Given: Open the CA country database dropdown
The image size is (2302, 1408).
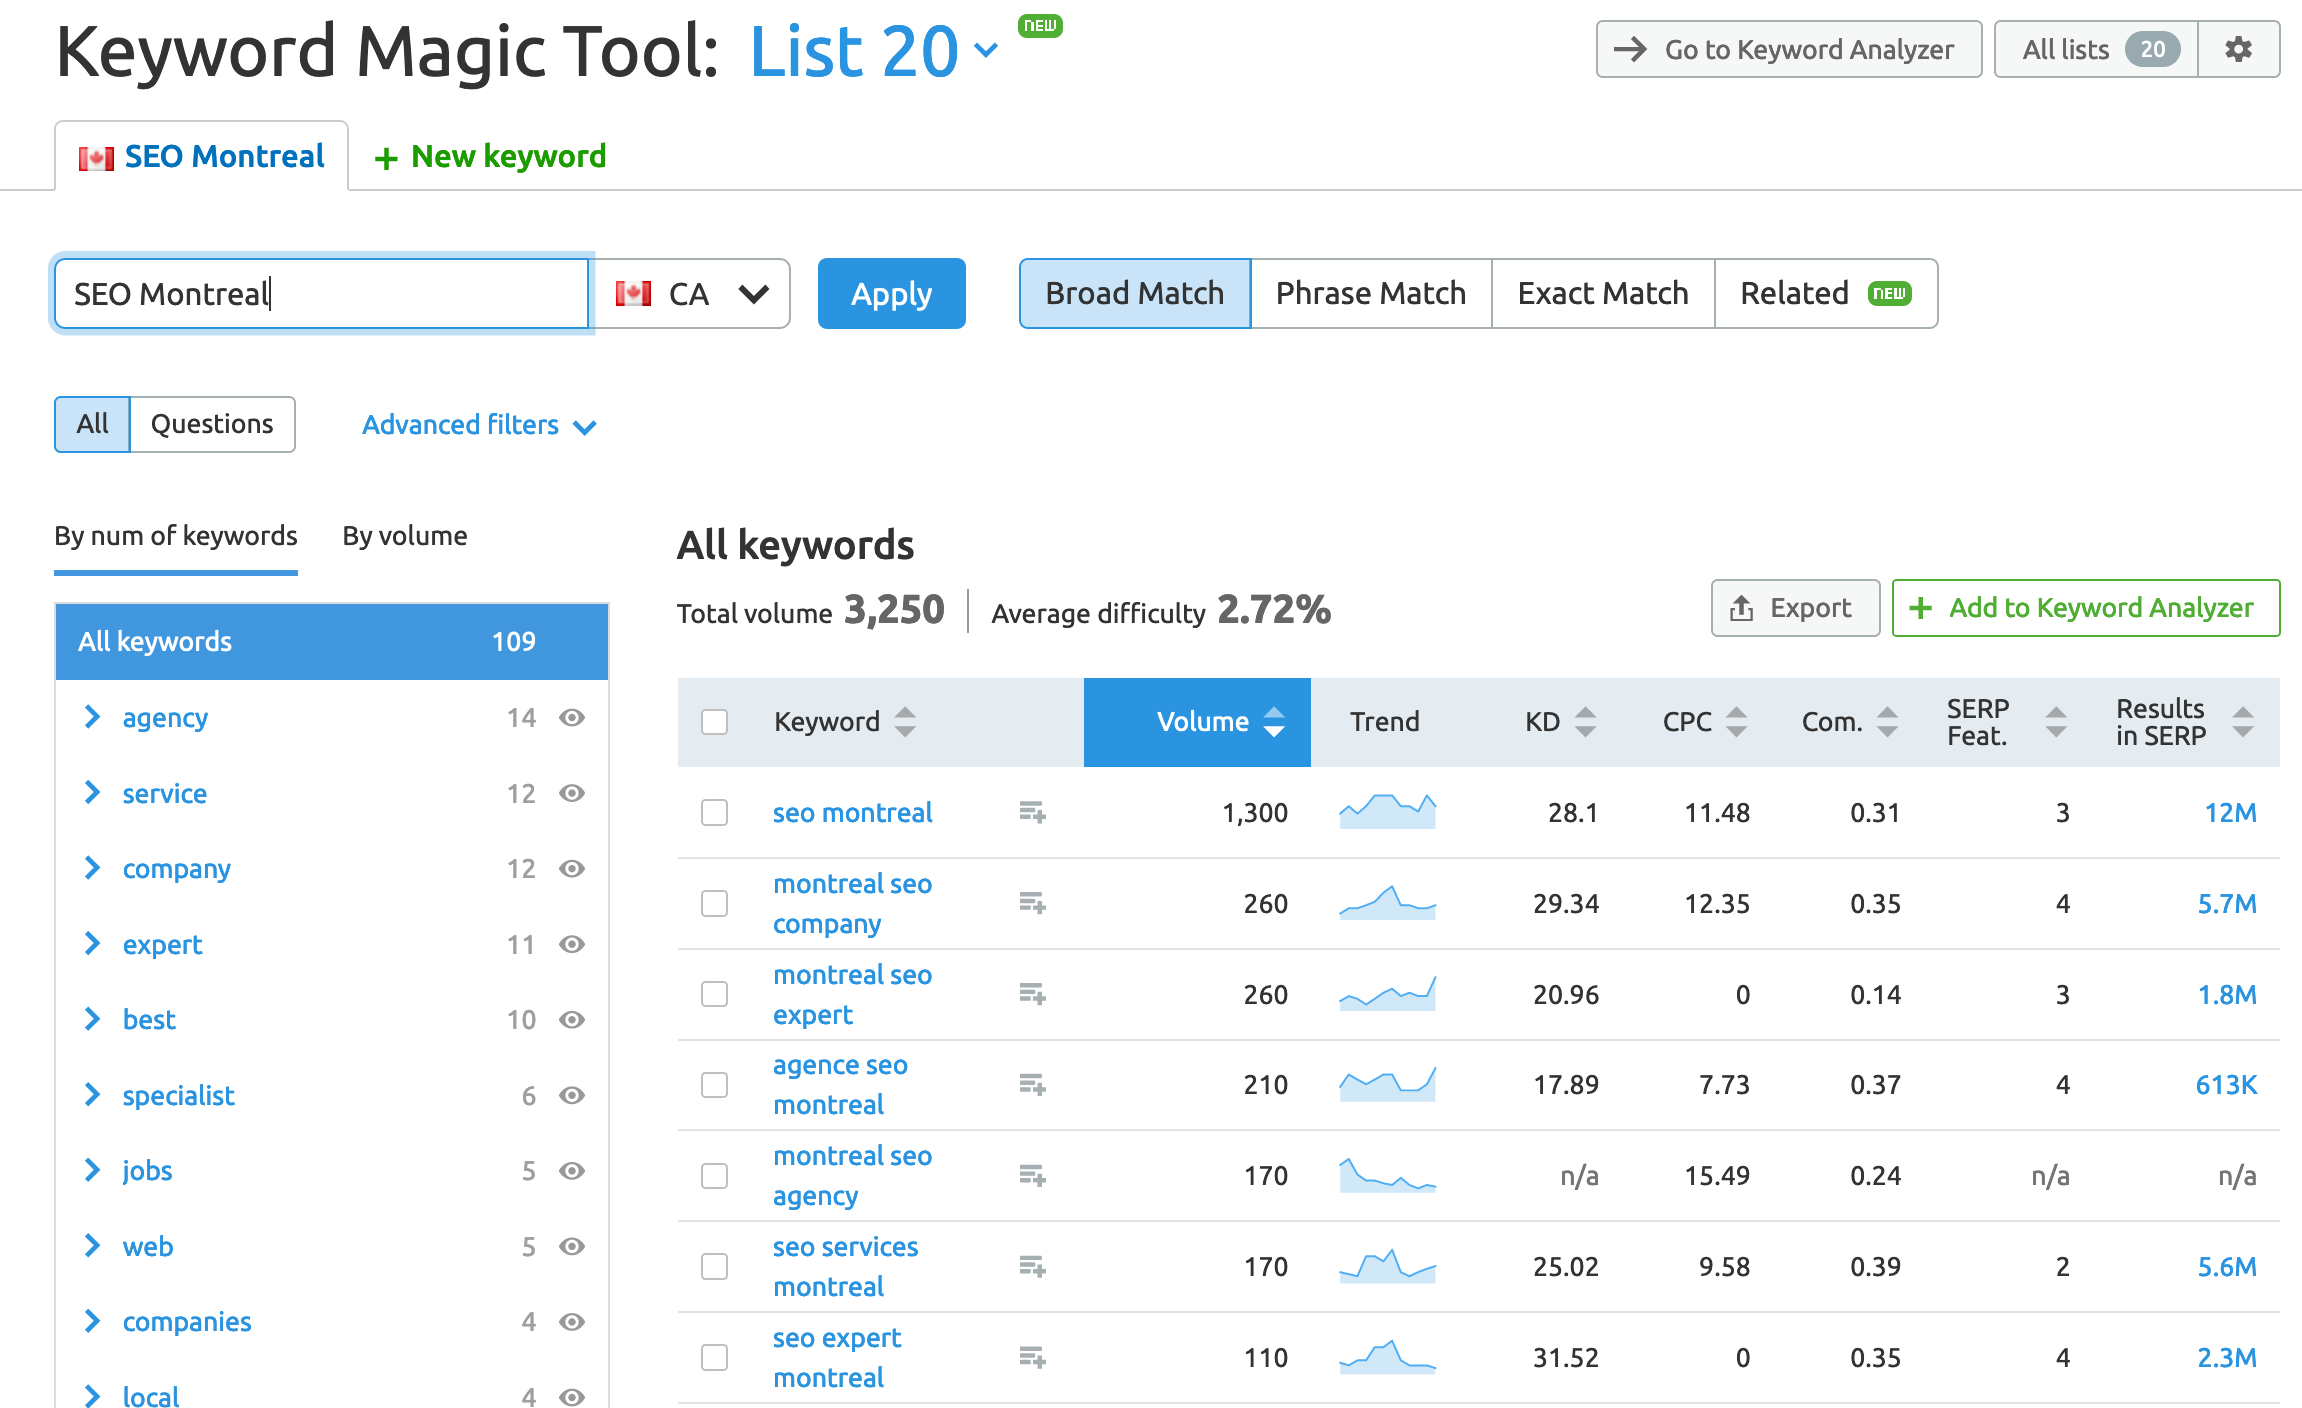Looking at the screenshot, I should click(692, 293).
